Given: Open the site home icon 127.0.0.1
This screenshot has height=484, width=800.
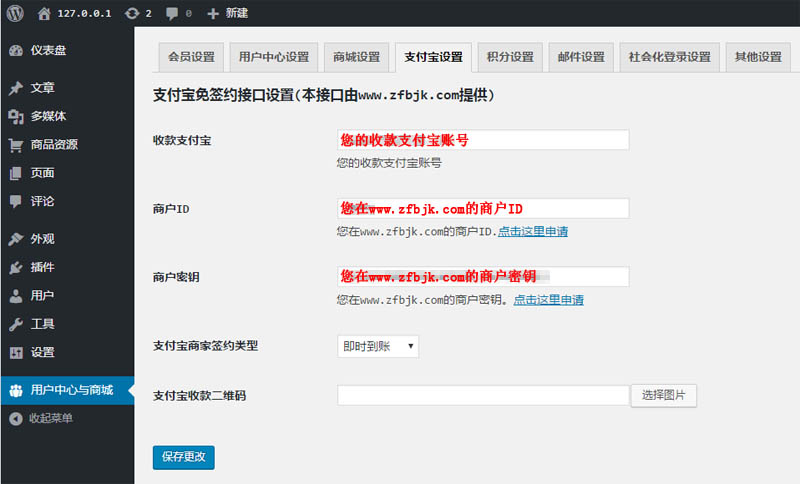Looking at the screenshot, I should coord(44,14).
